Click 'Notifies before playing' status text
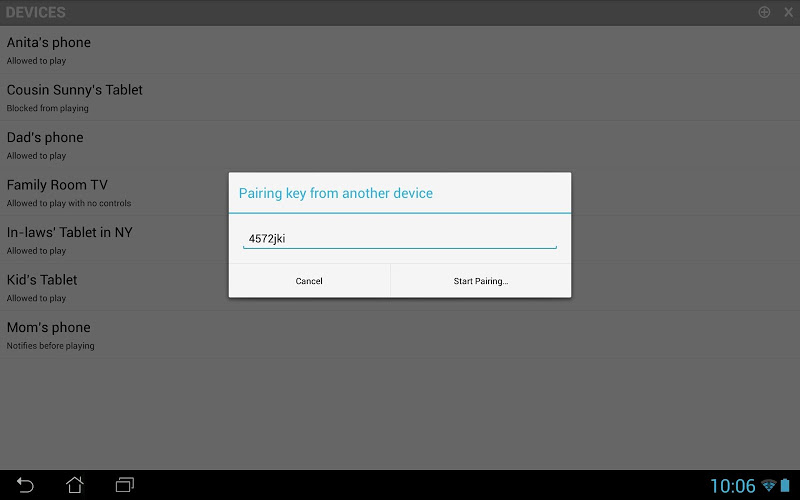800x500 pixels. (51, 346)
